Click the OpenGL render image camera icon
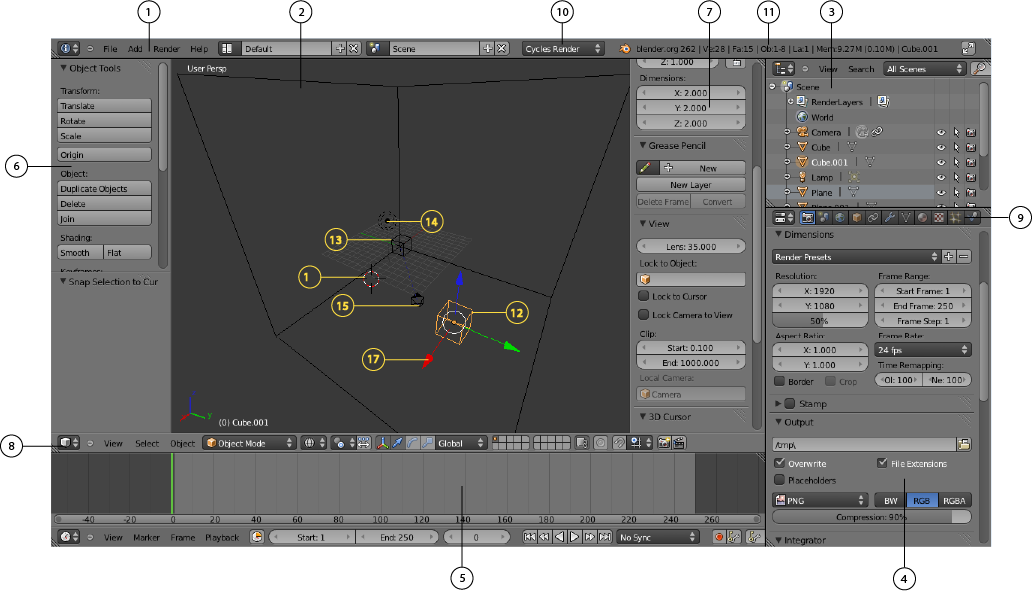 click(664, 444)
